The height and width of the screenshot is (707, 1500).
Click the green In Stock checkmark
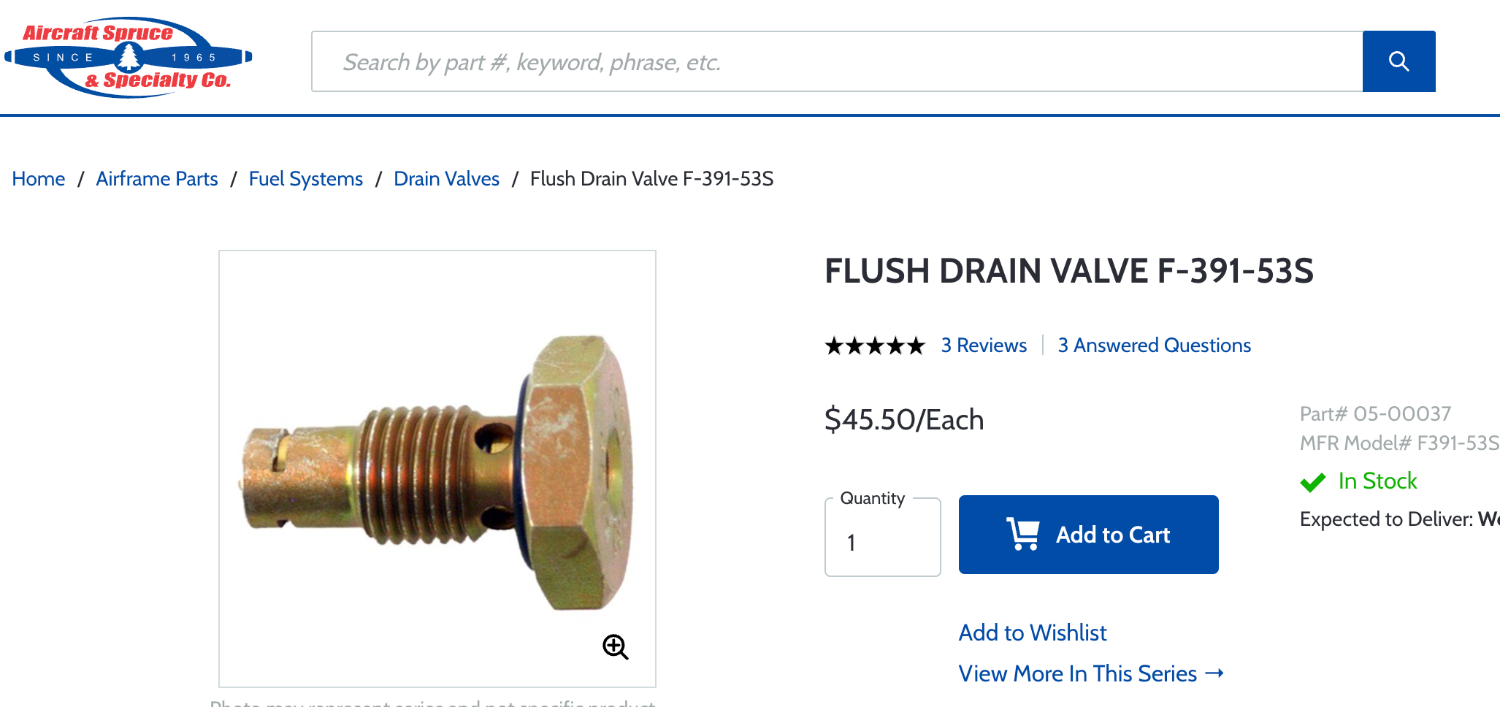coord(1312,482)
